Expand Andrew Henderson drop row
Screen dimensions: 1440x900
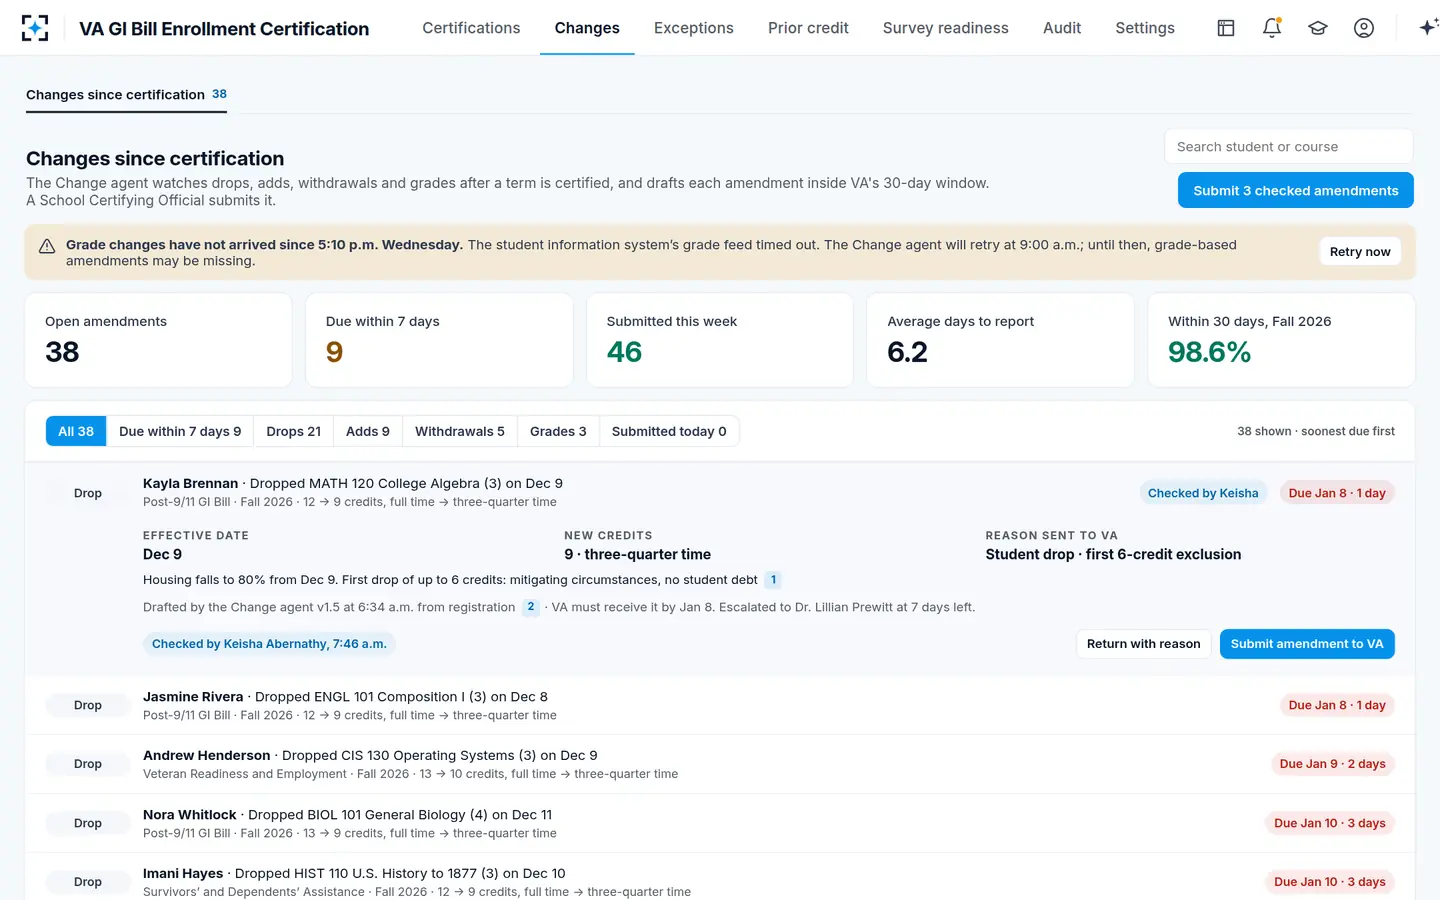click(x=720, y=764)
